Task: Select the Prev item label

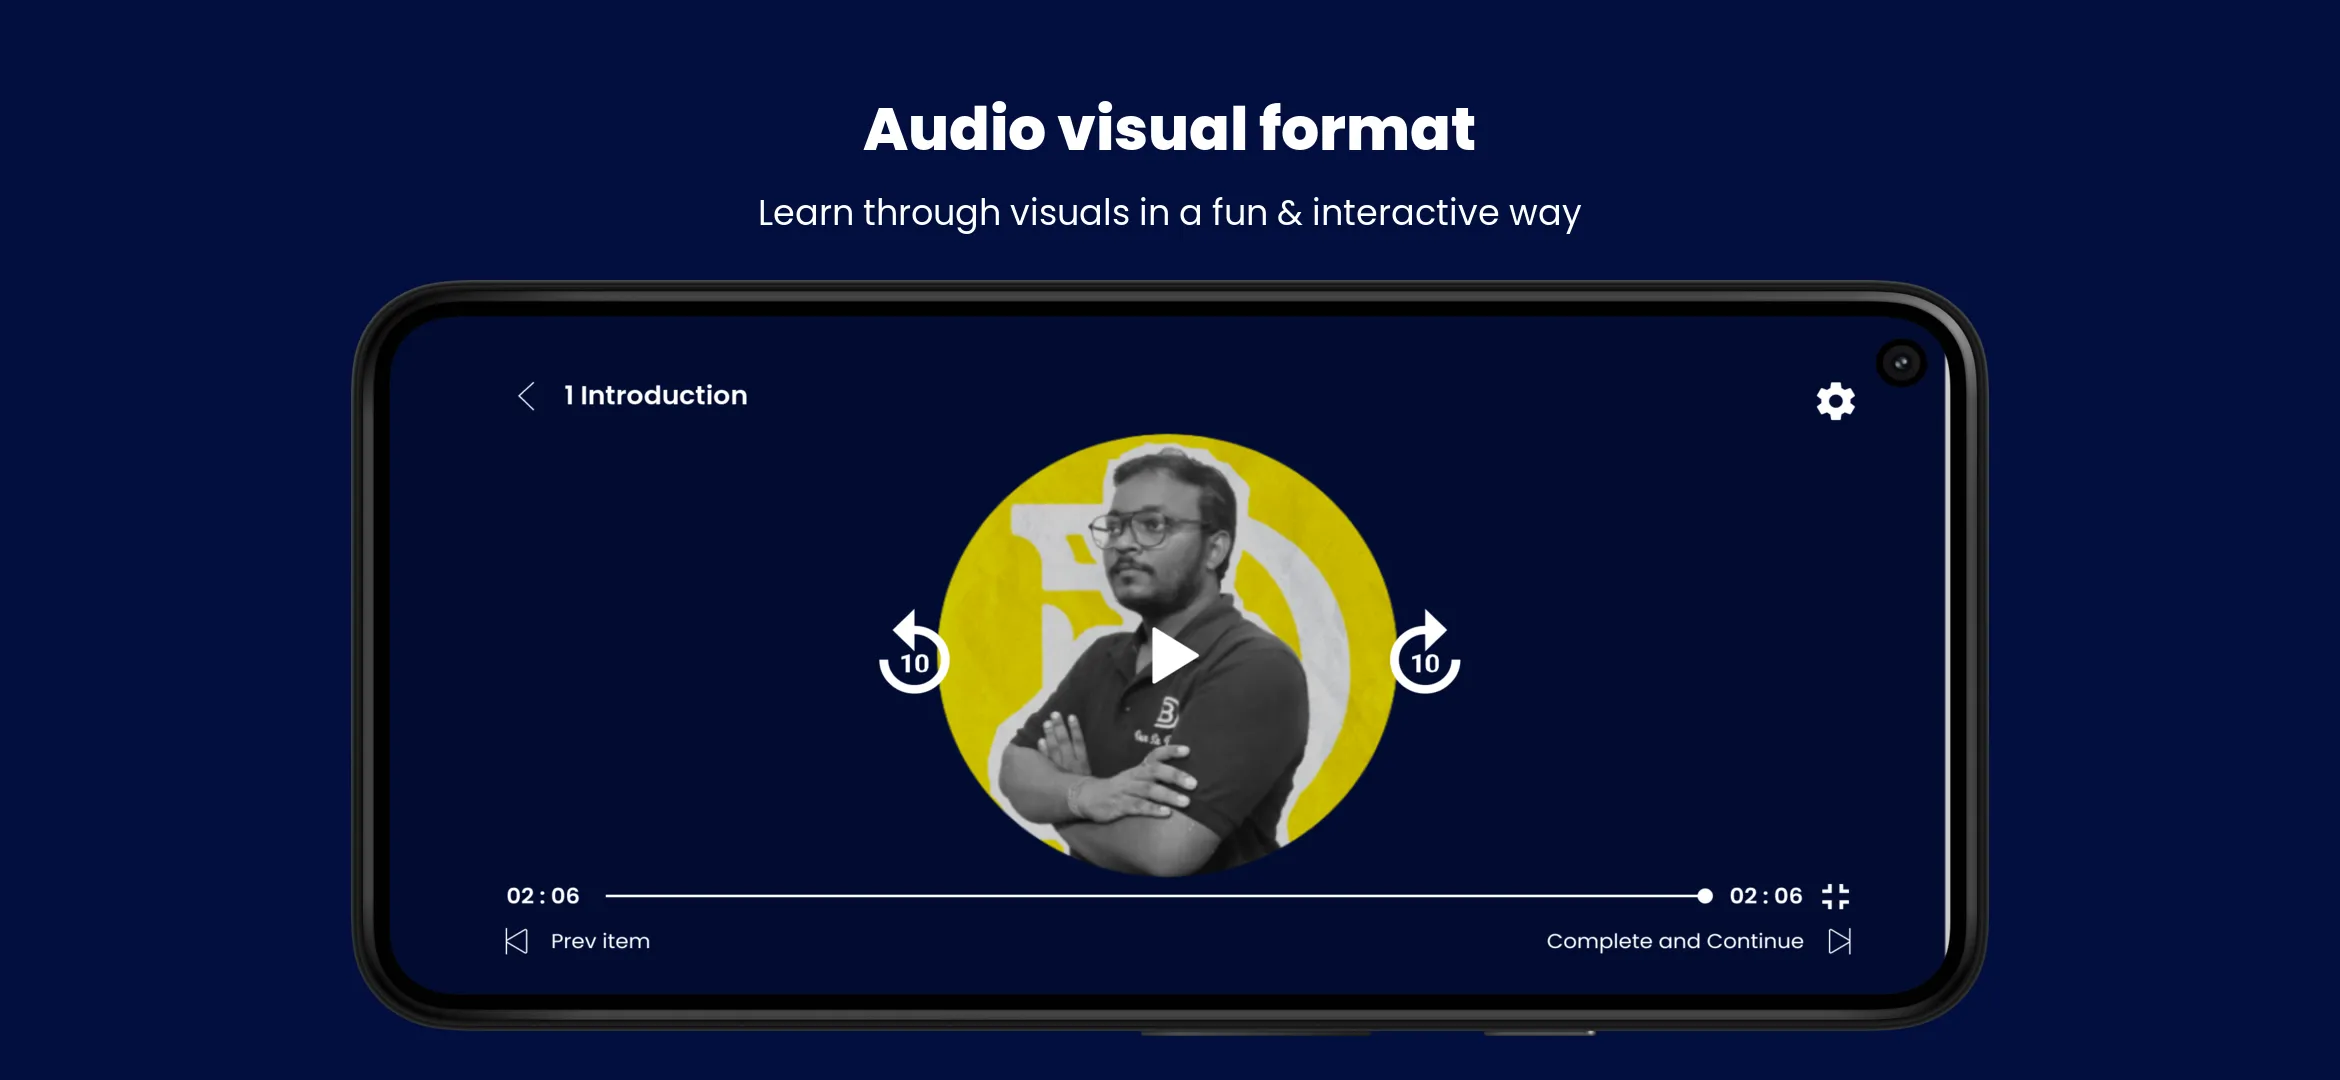Action: pos(600,941)
